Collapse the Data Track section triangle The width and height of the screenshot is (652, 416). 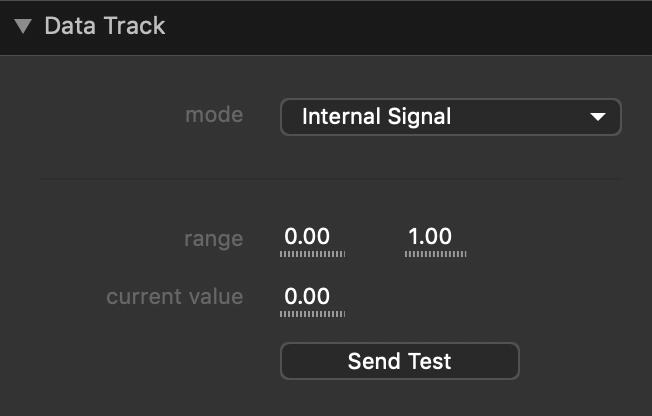[23, 26]
